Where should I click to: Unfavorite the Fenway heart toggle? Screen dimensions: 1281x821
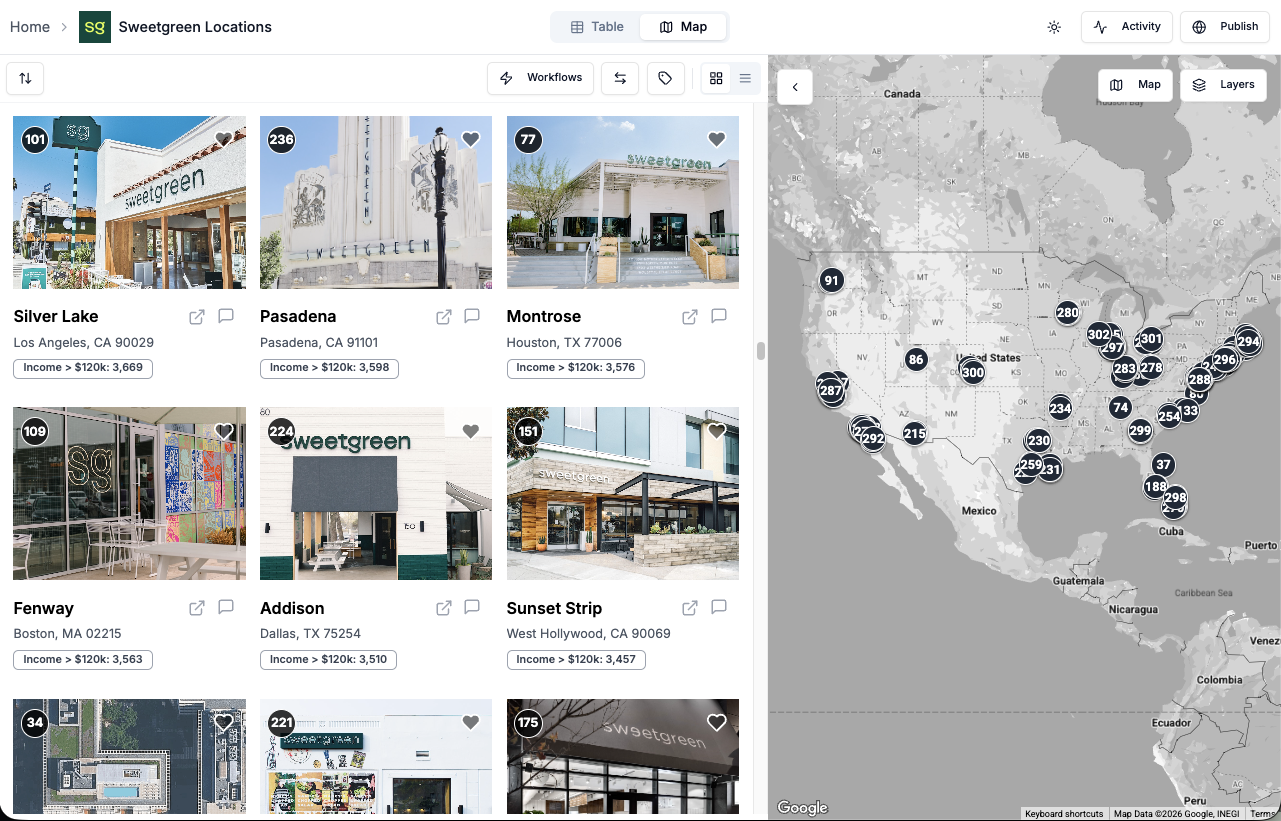click(x=223, y=431)
